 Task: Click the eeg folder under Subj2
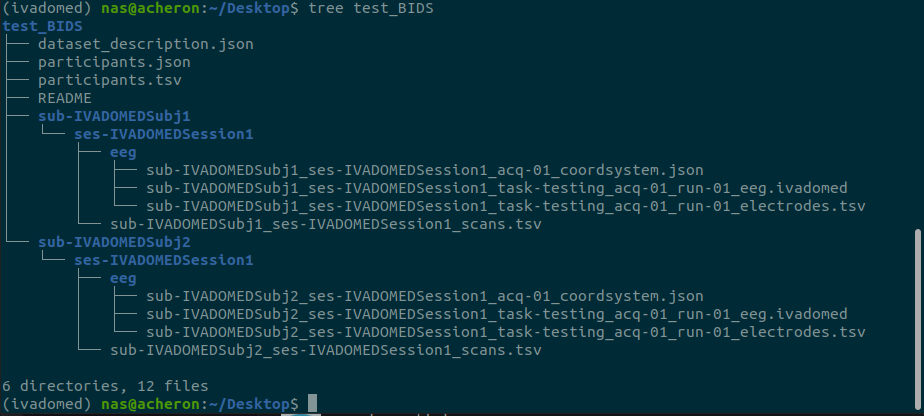[123, 279]
